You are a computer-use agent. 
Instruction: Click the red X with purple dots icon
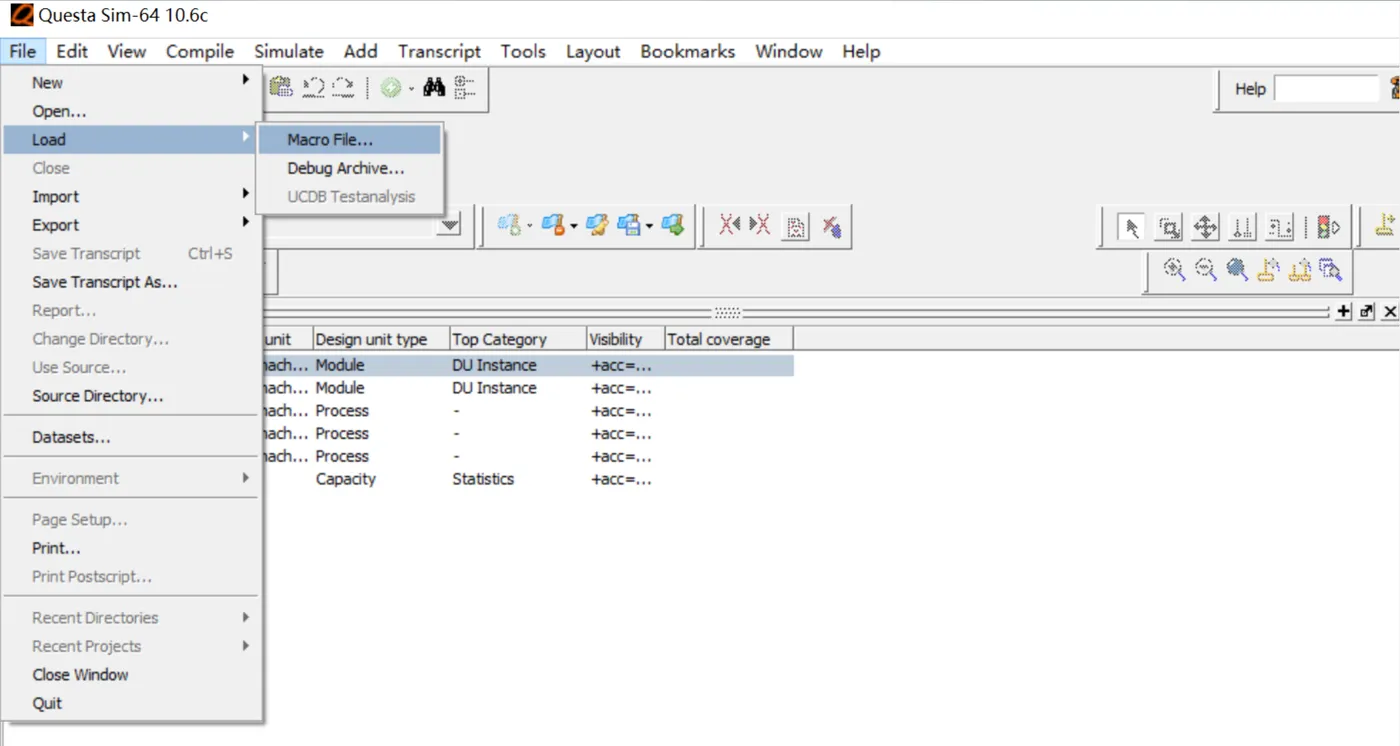[x=831, y=227]
